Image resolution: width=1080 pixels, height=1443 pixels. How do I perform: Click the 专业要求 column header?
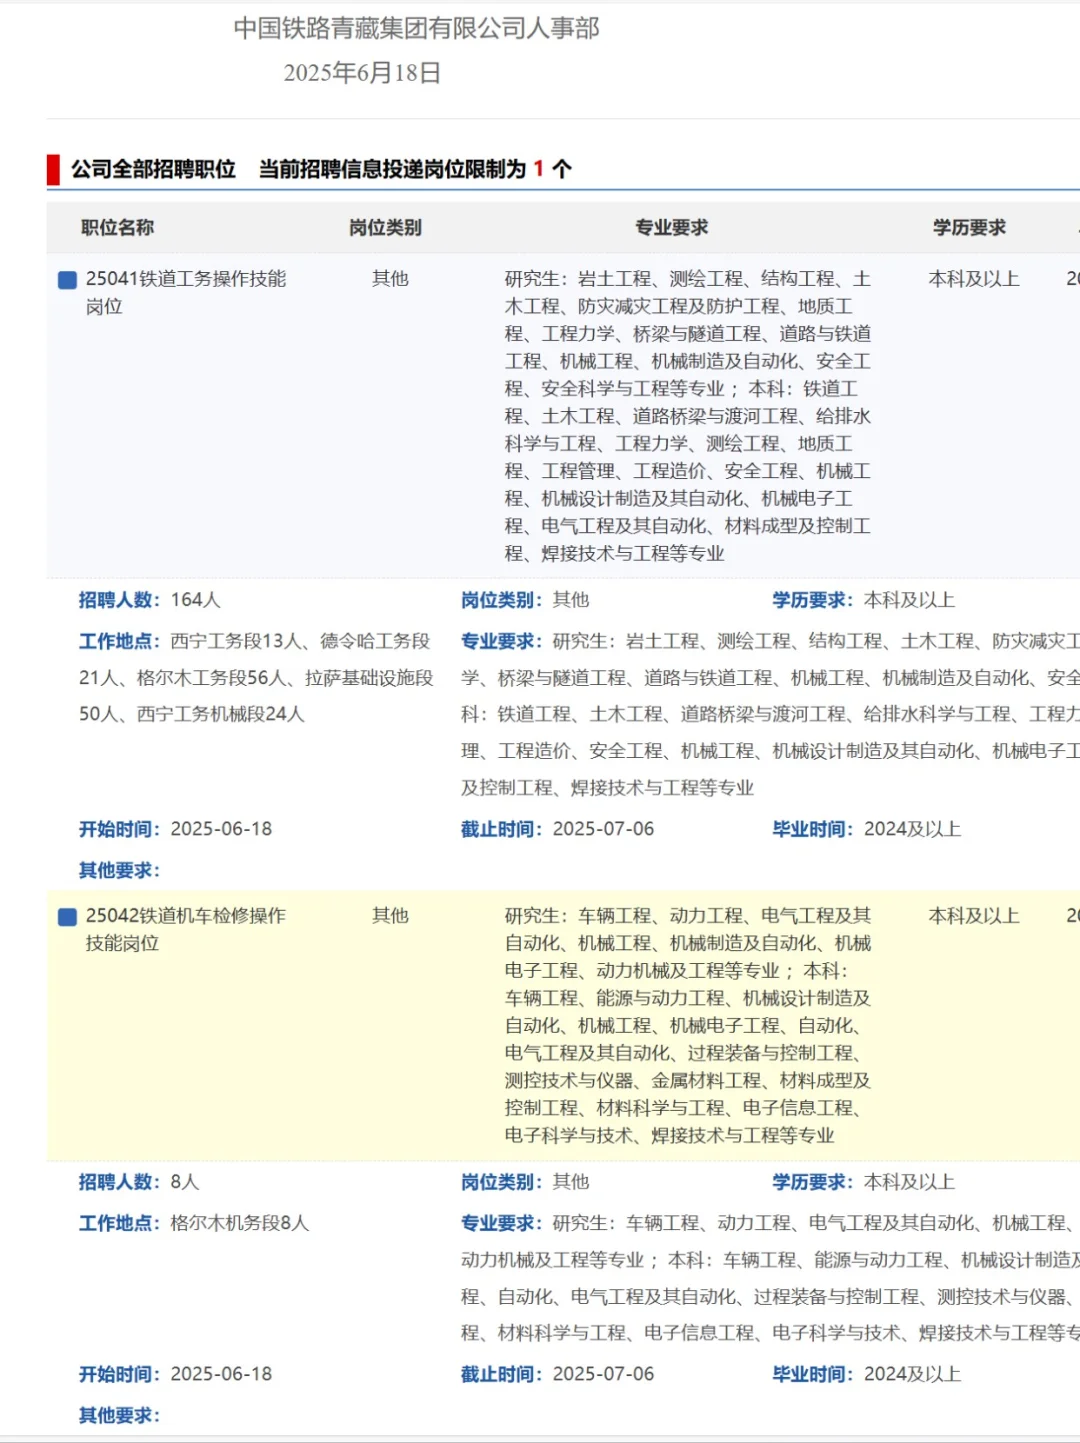click(672, 228)
